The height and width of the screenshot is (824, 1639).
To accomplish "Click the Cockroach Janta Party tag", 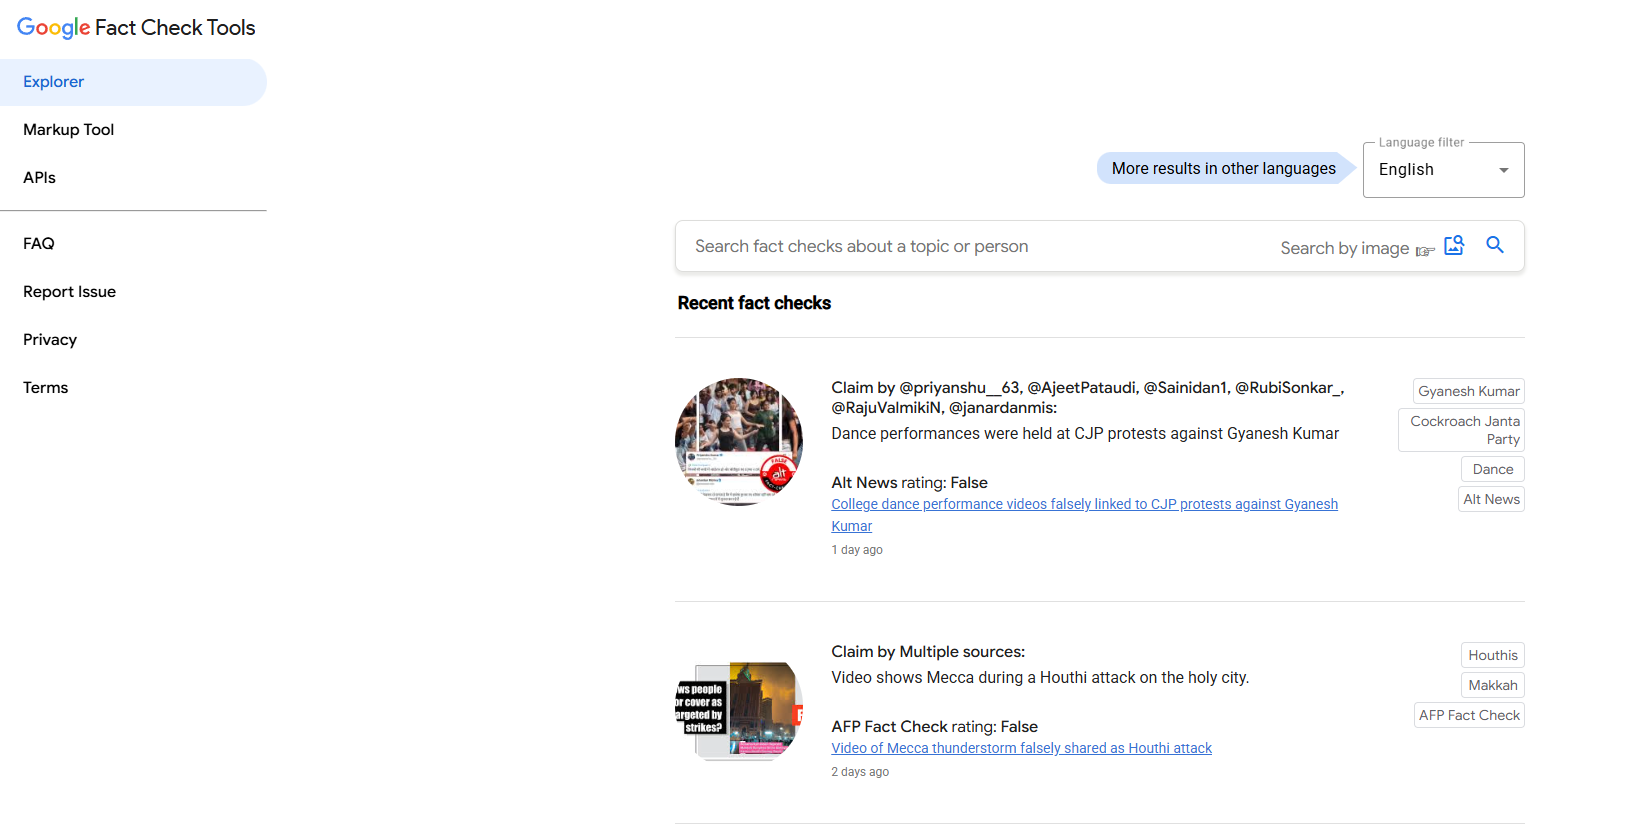I will pyautogui.click(x=1461, y=430).
